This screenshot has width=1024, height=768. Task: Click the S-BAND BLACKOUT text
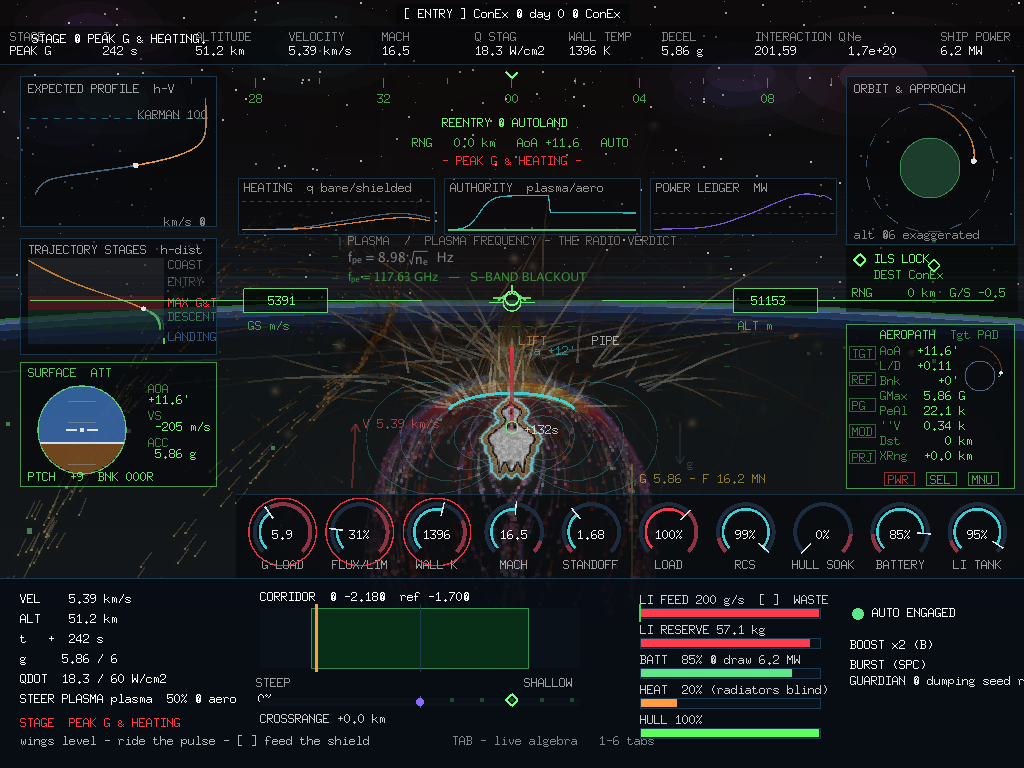point(528,277)
